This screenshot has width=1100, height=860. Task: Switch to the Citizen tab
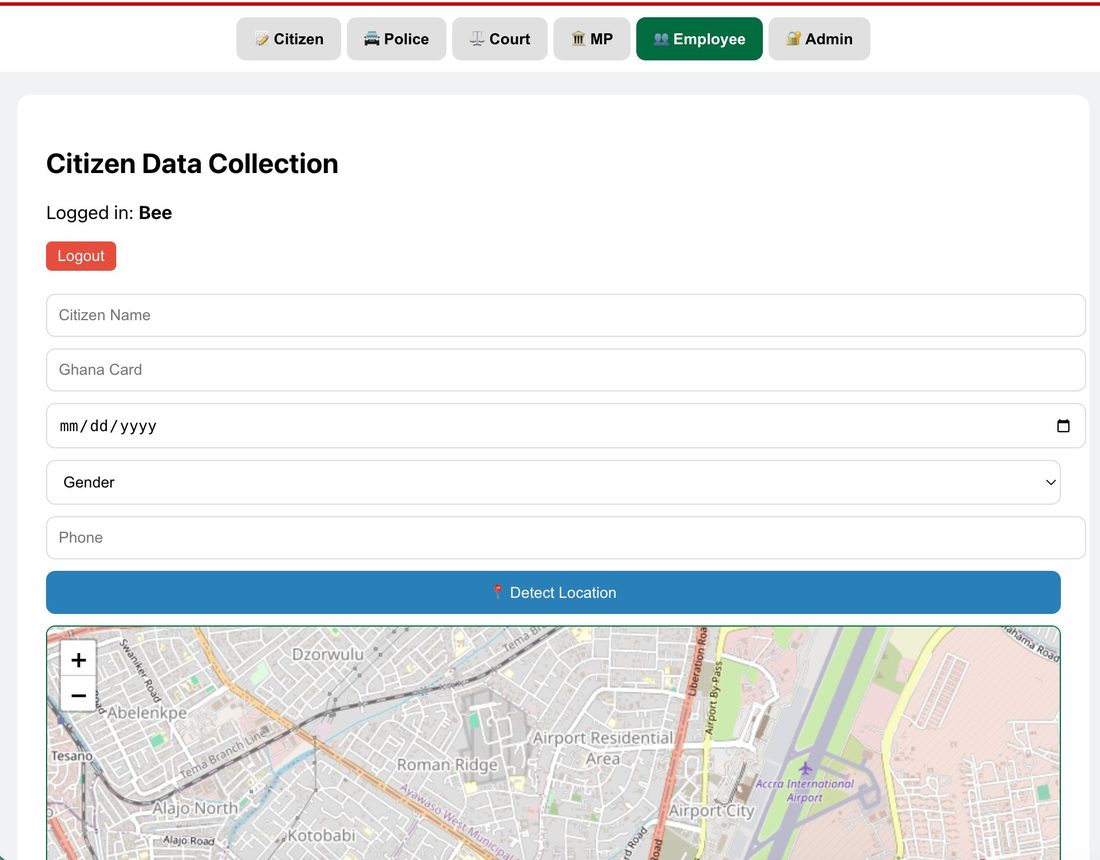click(288, 39)
